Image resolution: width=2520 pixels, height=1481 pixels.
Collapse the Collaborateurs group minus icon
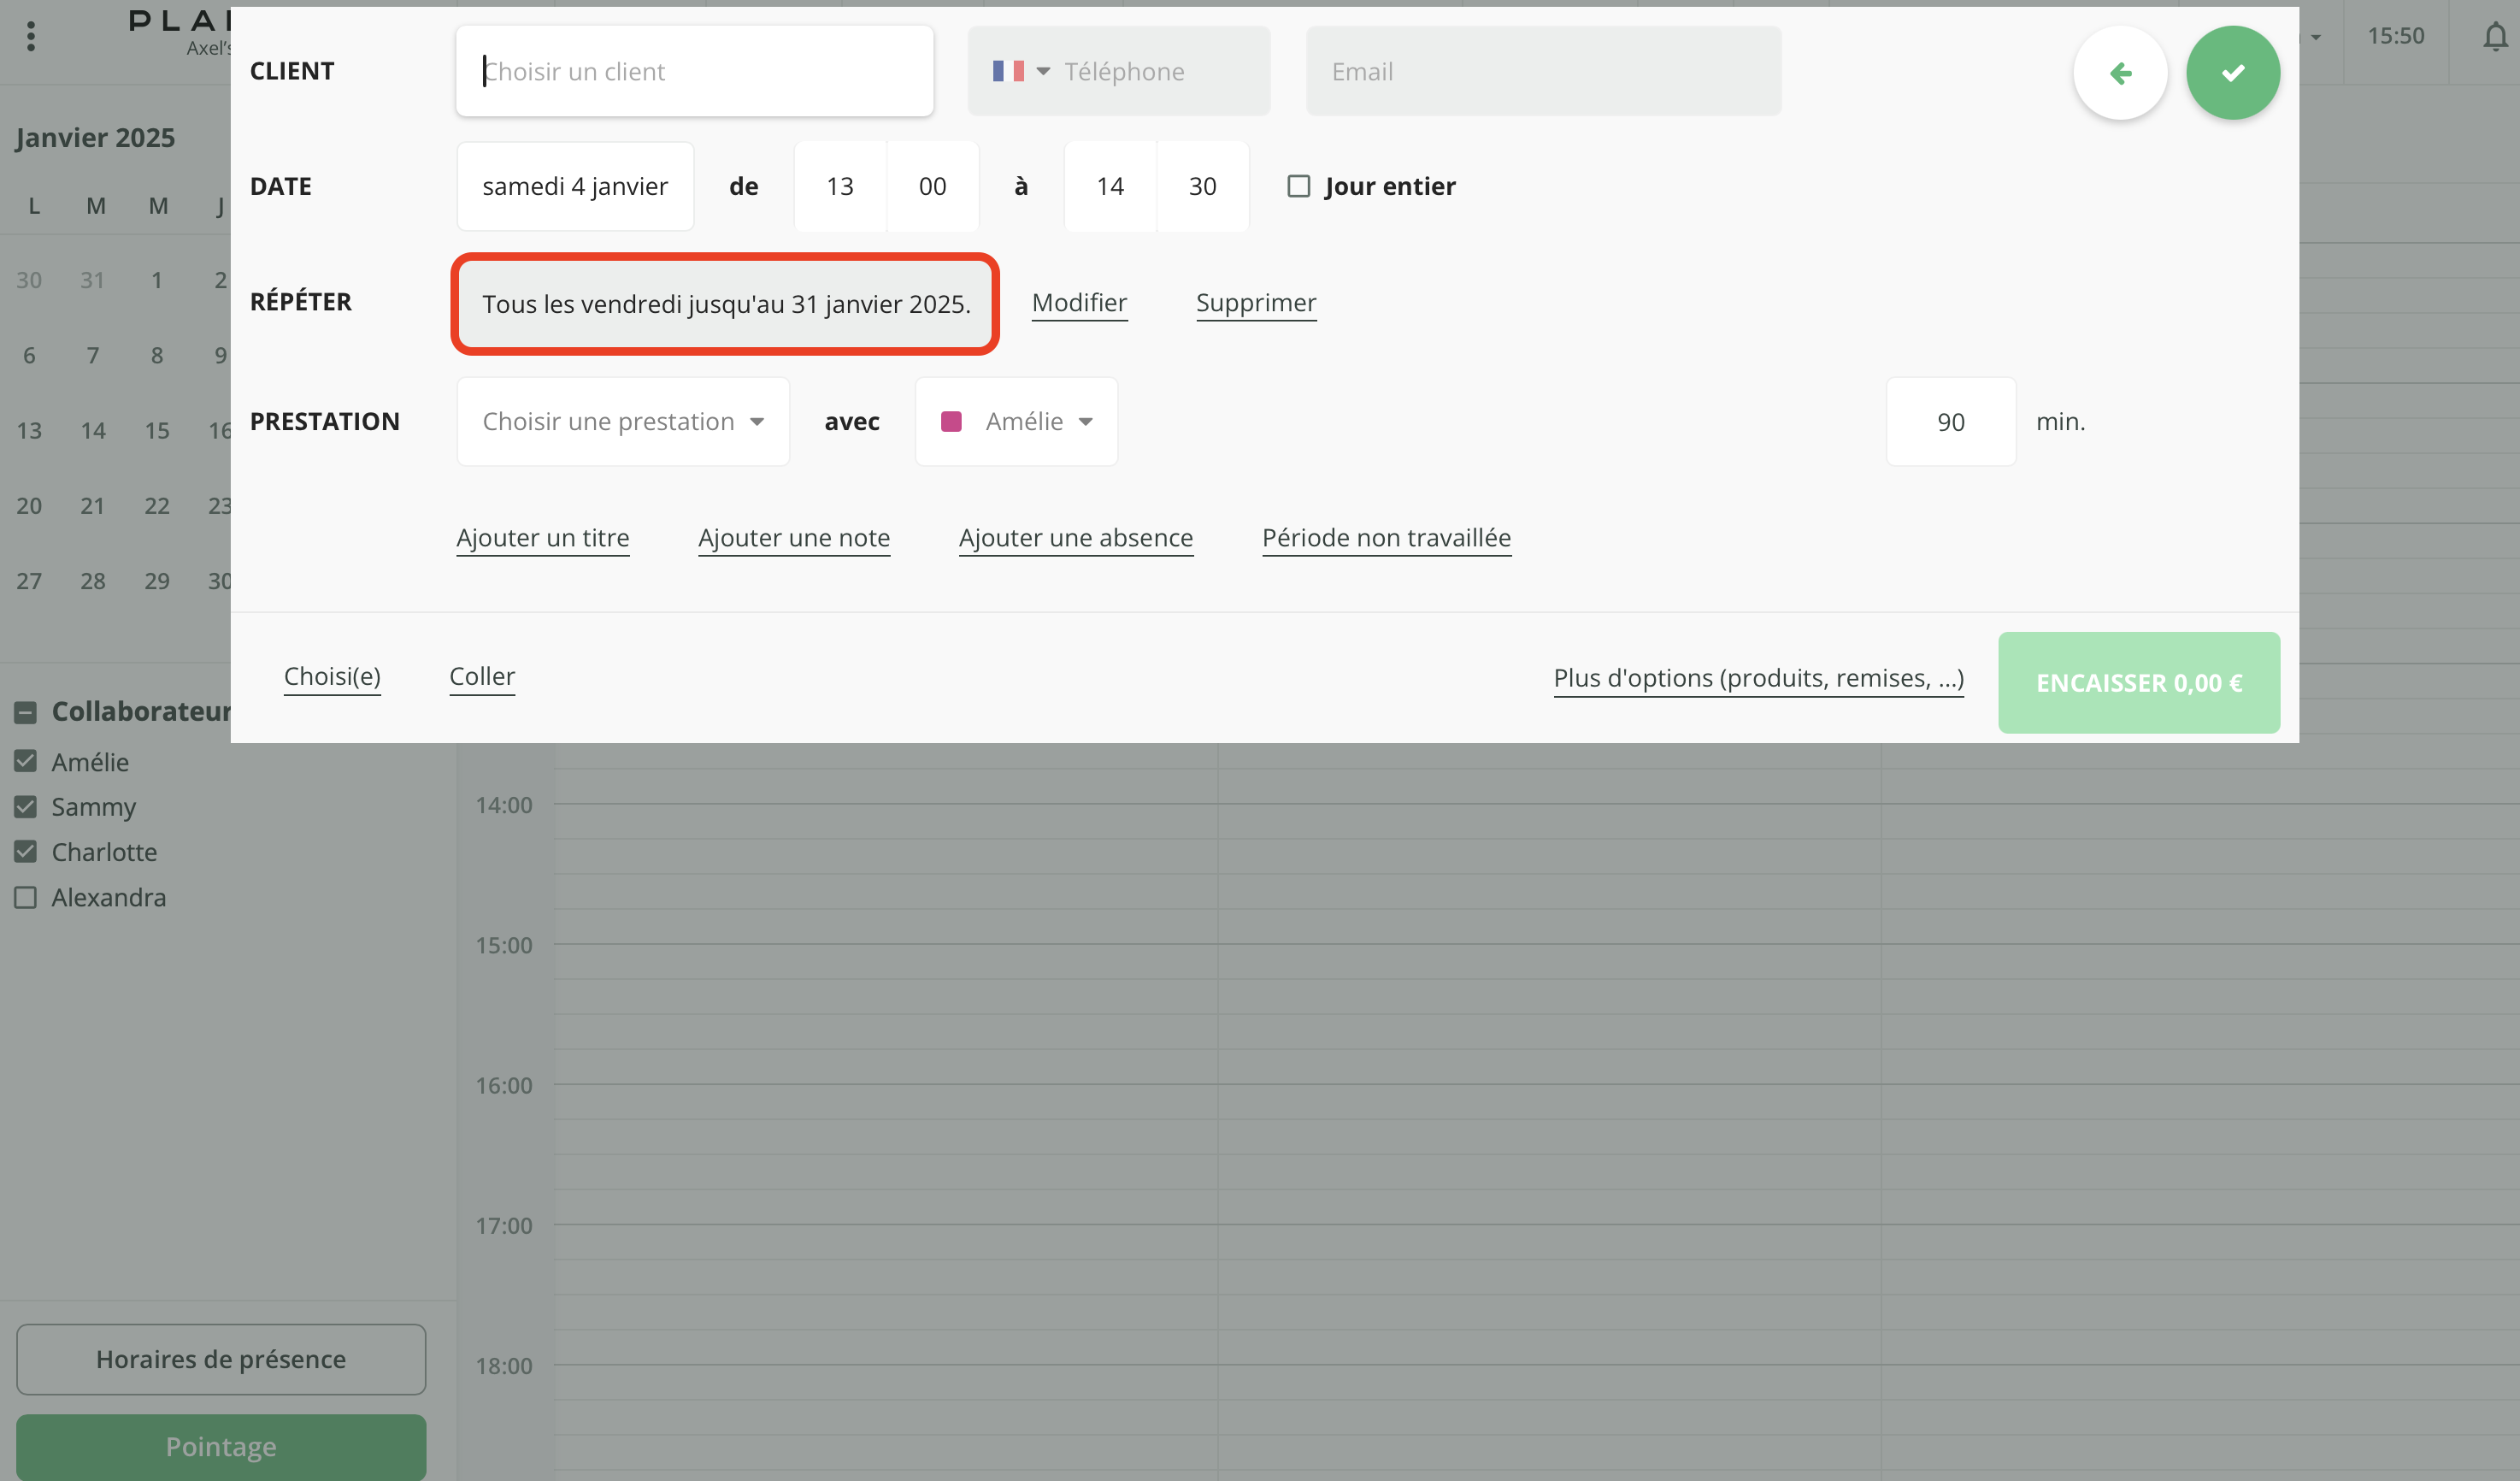(25, 712)
